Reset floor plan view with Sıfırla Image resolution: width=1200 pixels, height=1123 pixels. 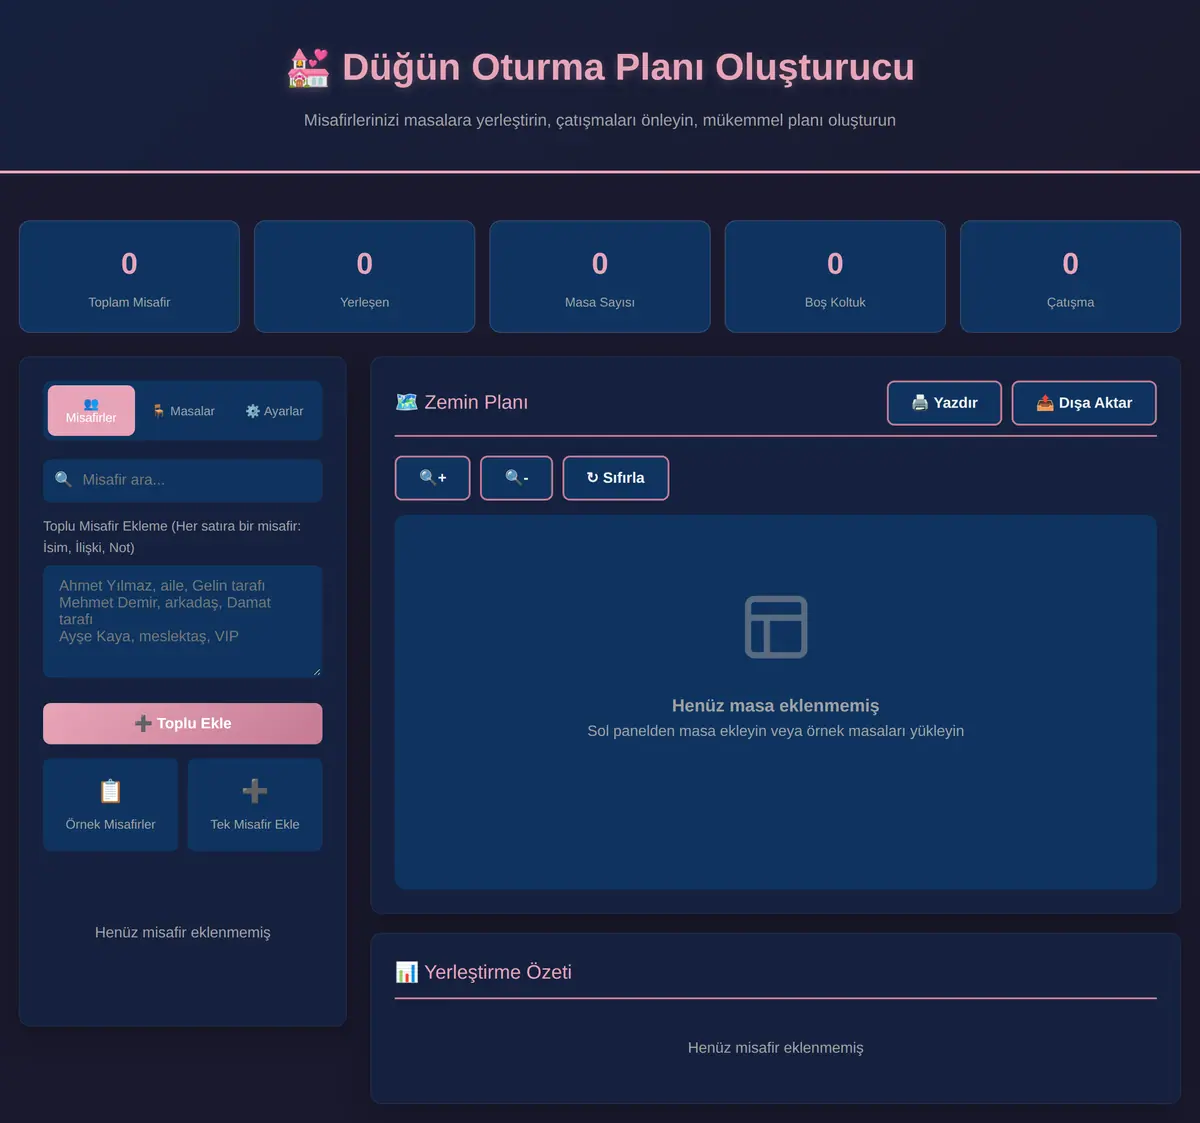[x=615, y=478]
